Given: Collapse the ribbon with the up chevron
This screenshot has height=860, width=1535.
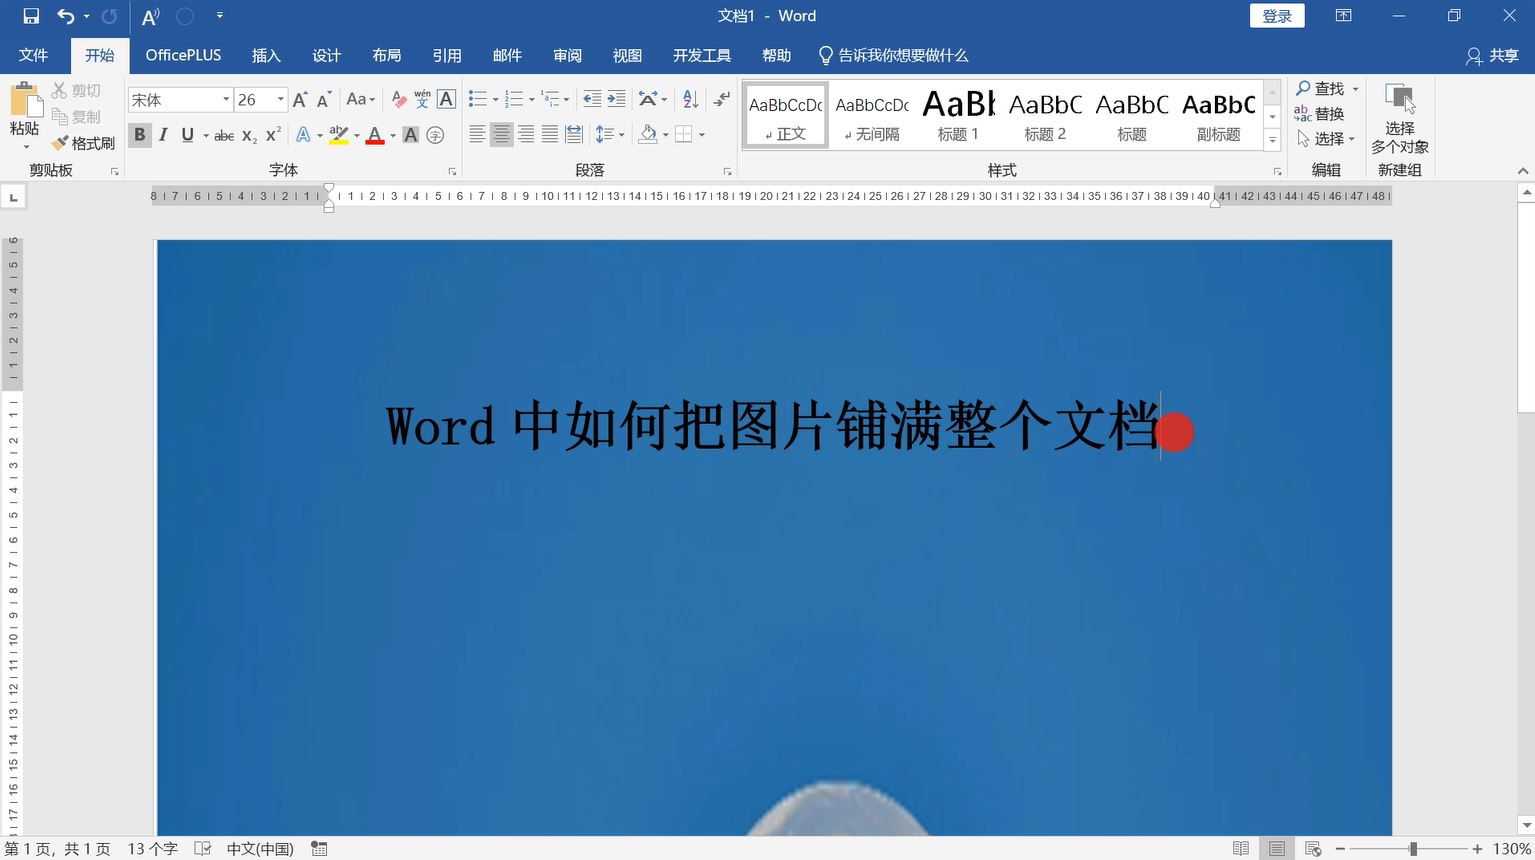Looking at the screenshot, I should [1522, 171].
